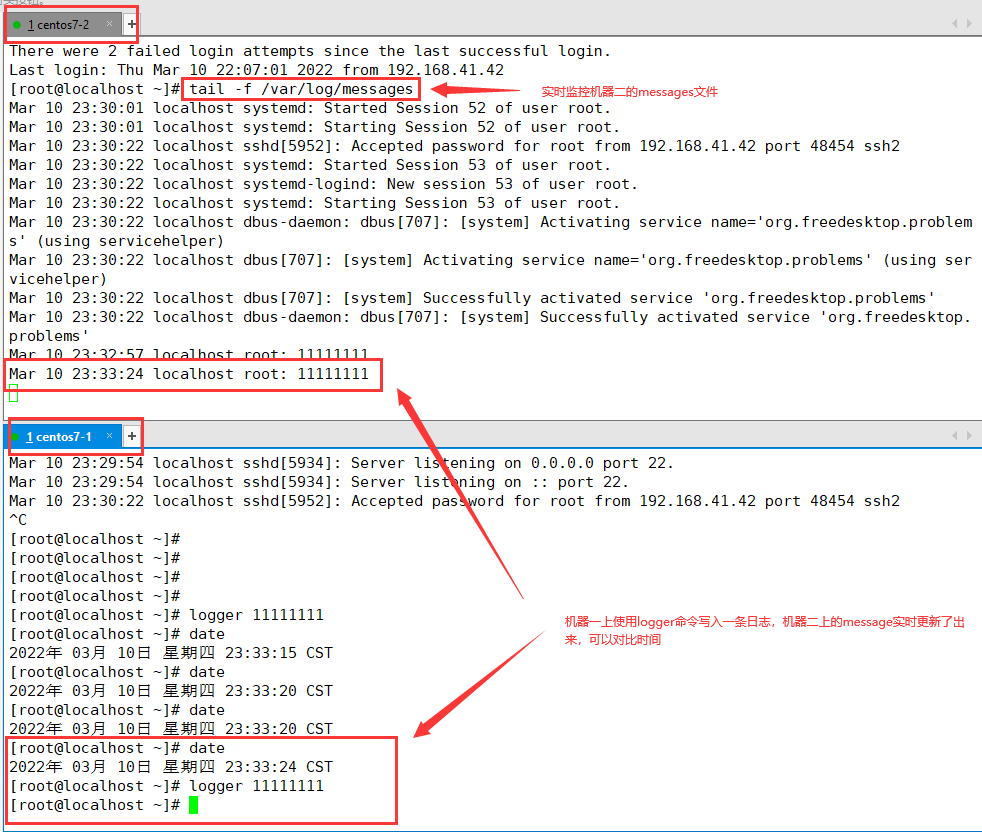The width and height of the screenshot is (982, 832).
Task: Click the ^C interrupt line in centos7-1
Action: coord(18,520)
